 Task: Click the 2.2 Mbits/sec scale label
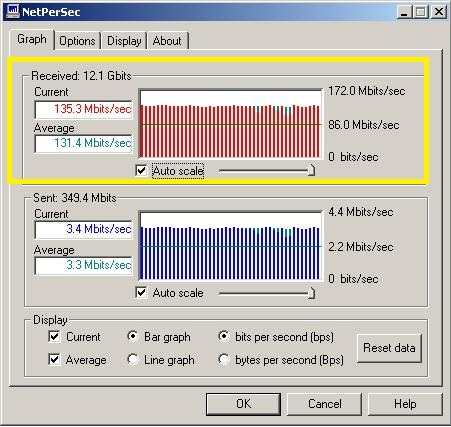tap(361, 247)
